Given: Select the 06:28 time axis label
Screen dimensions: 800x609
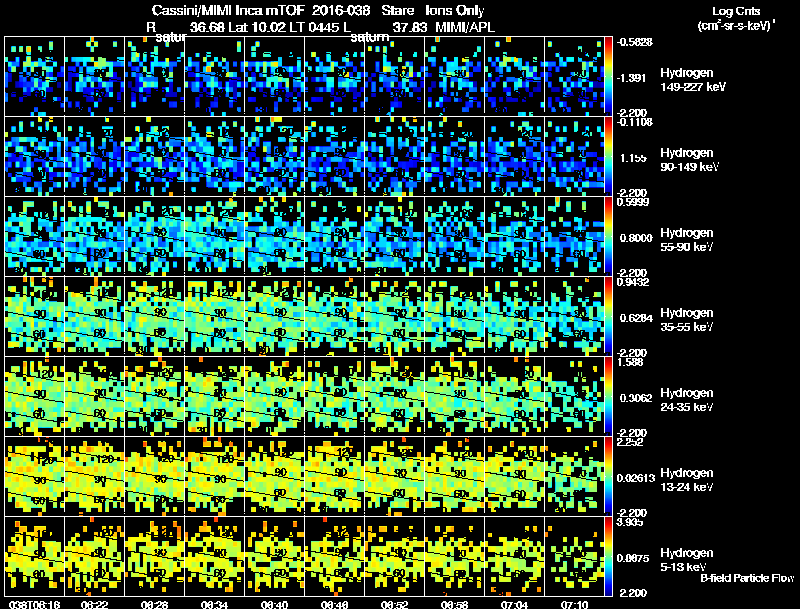Looking at the screenshot, I should click(x=155, y=605).
